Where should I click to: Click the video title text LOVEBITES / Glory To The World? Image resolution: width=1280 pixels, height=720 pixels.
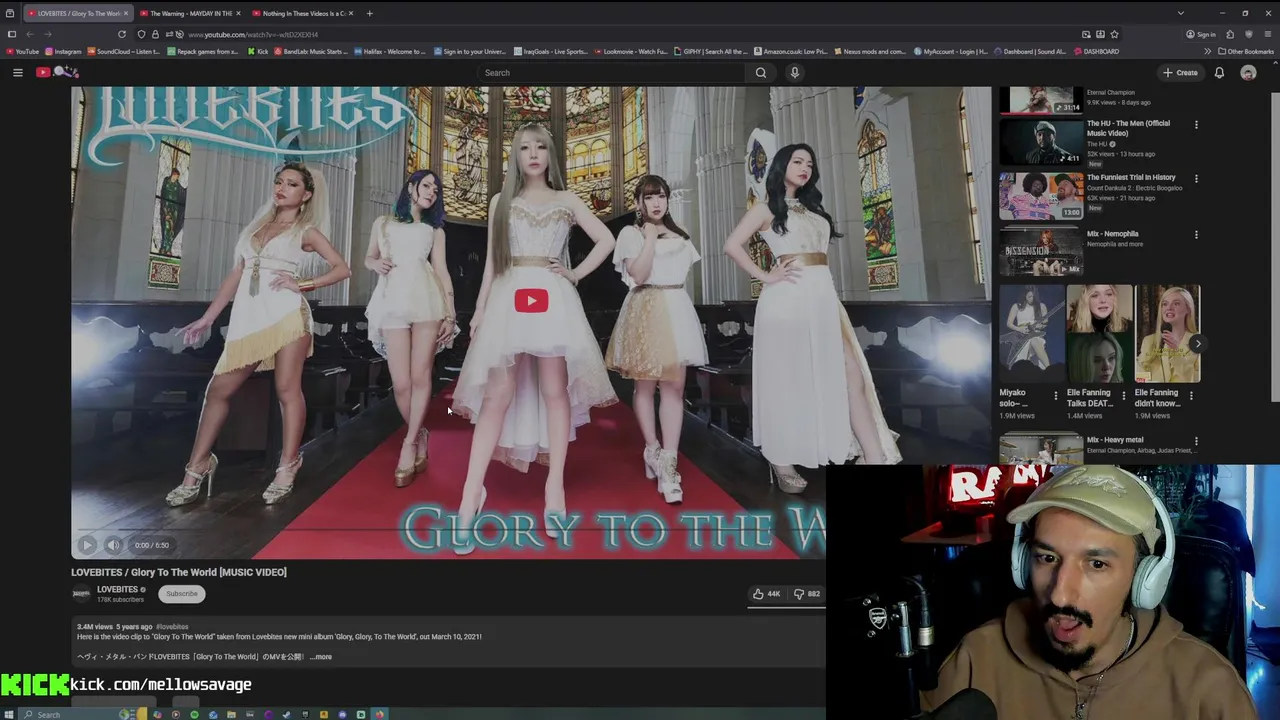[x=179, y=572]
